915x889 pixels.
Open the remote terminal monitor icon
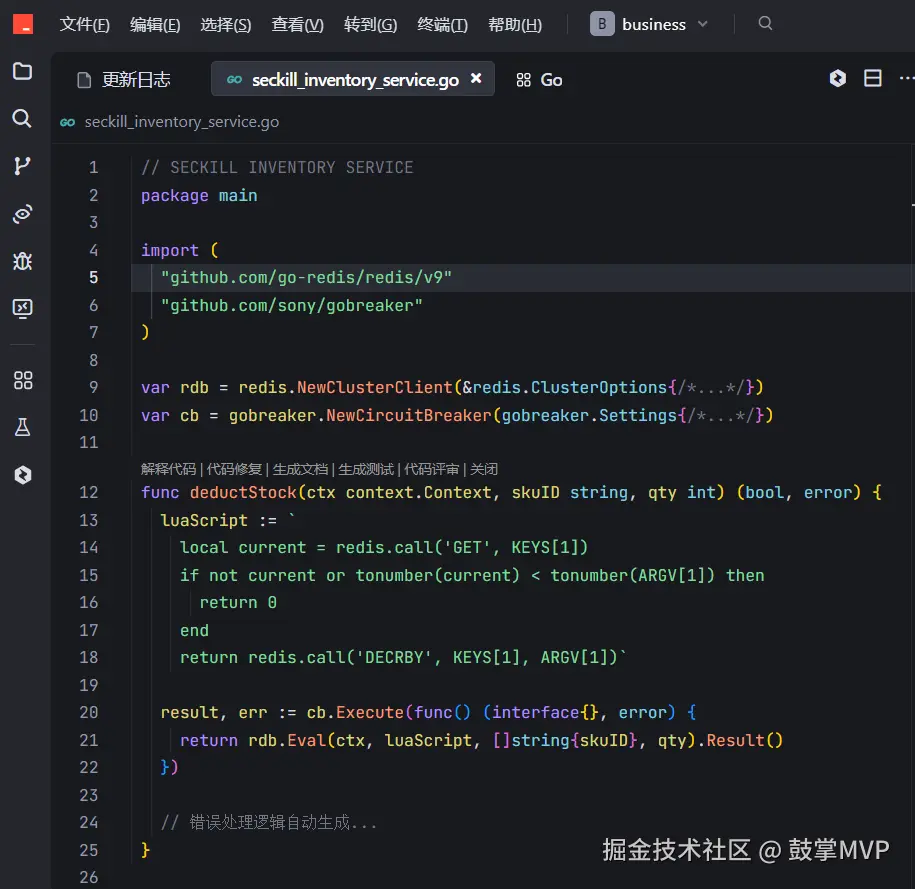(x=22, y=308)
